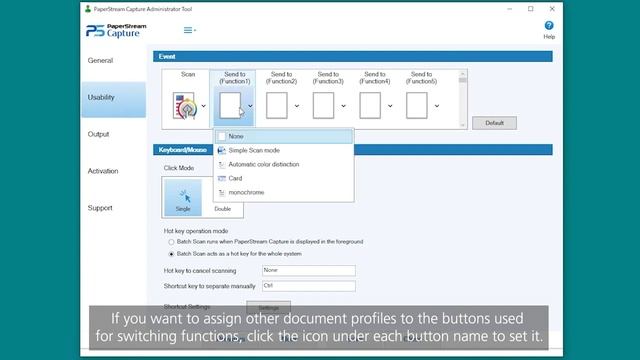Click the Automatic color detection item icon
Viewport: 640px width, 360px height.
222,164
